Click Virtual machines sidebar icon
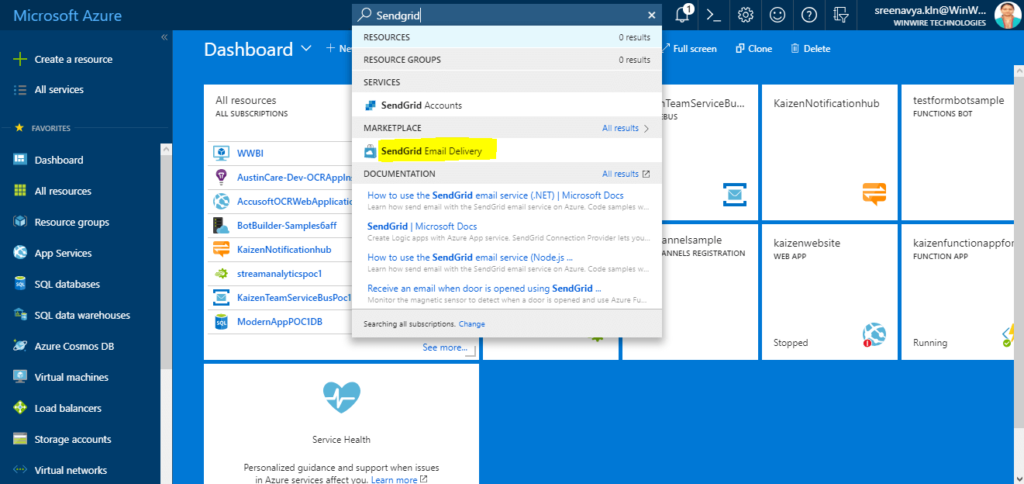 click(x=20, y=377)
